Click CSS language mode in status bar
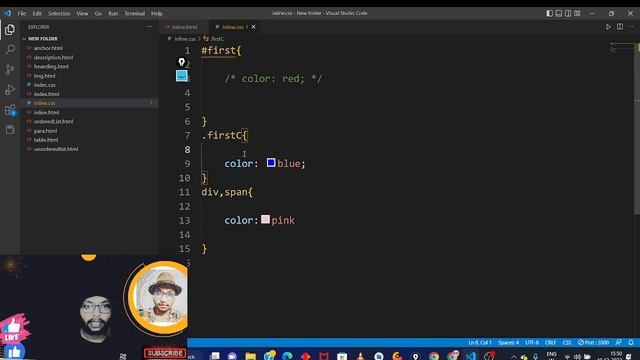Image resolution: width=640 pixels, height=360 pixels. (x=567, y=342)
